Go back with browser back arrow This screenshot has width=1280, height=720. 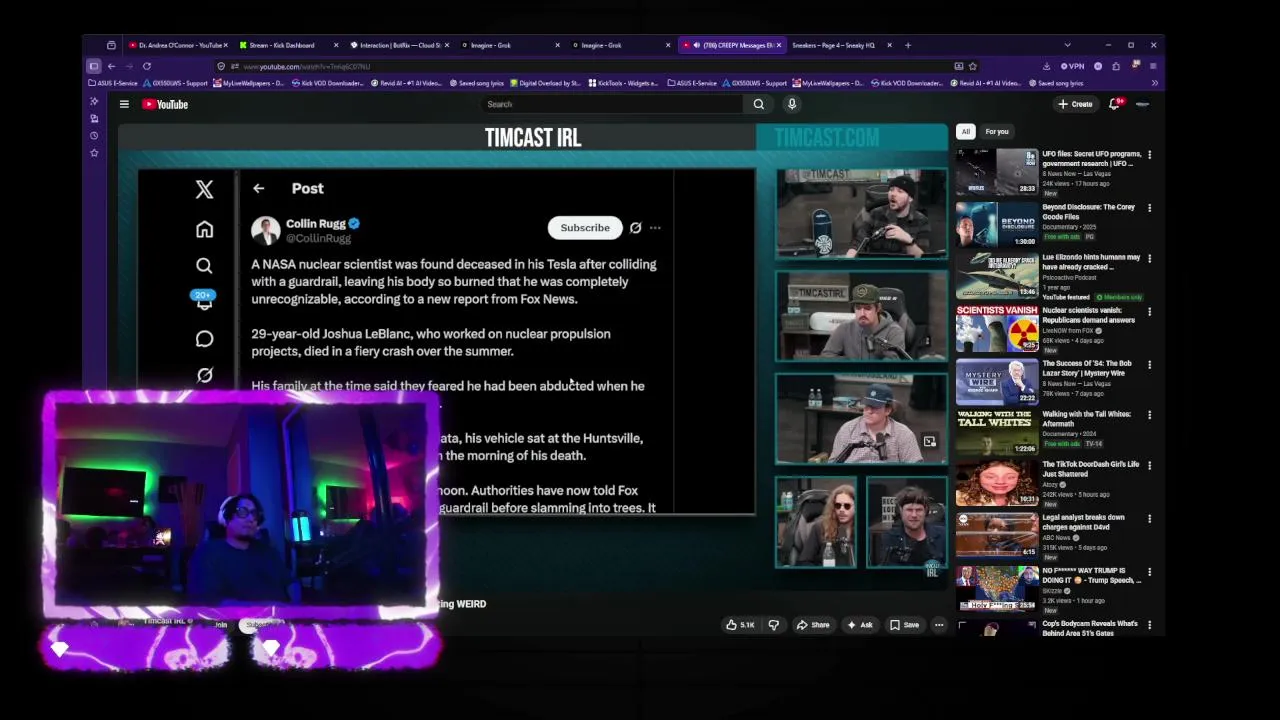click(x=112, y=66)
